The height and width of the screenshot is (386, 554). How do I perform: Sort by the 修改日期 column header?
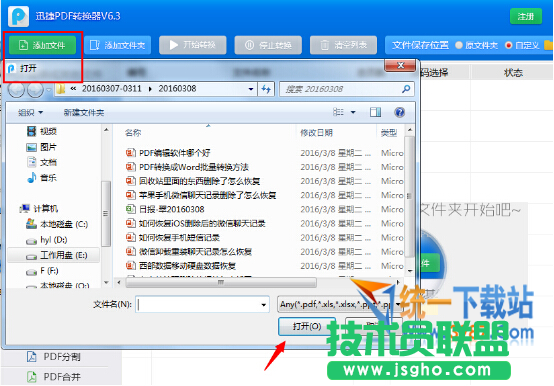[x=316, y=133]
